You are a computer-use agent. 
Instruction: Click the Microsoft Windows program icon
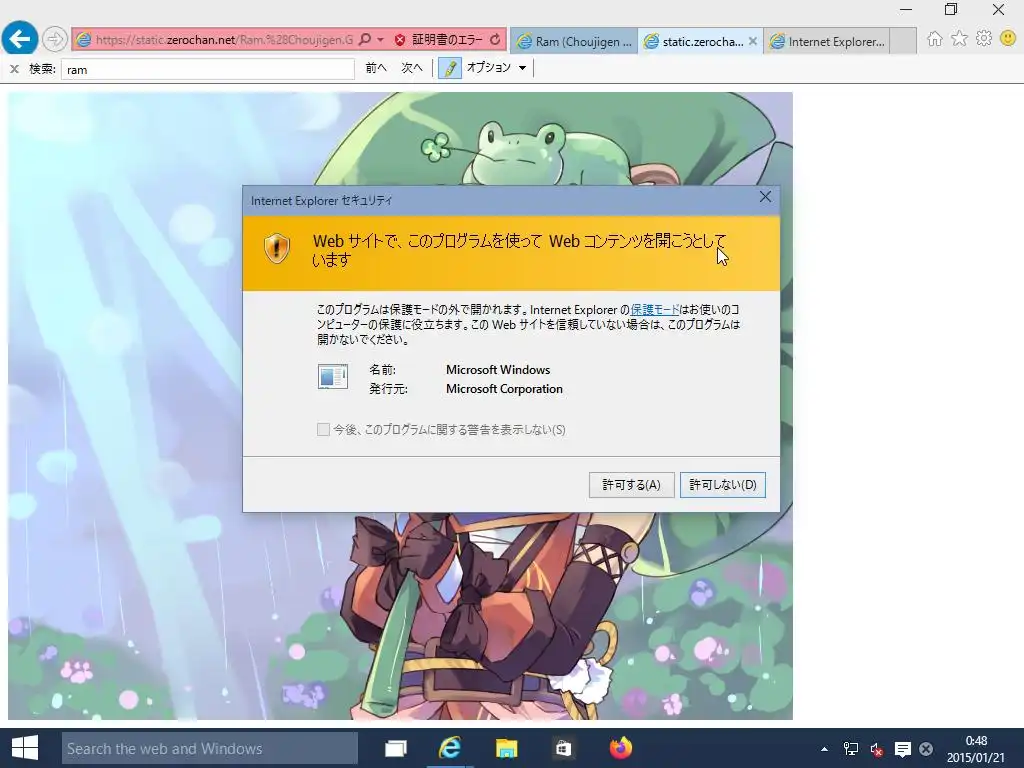click(332, 377)
